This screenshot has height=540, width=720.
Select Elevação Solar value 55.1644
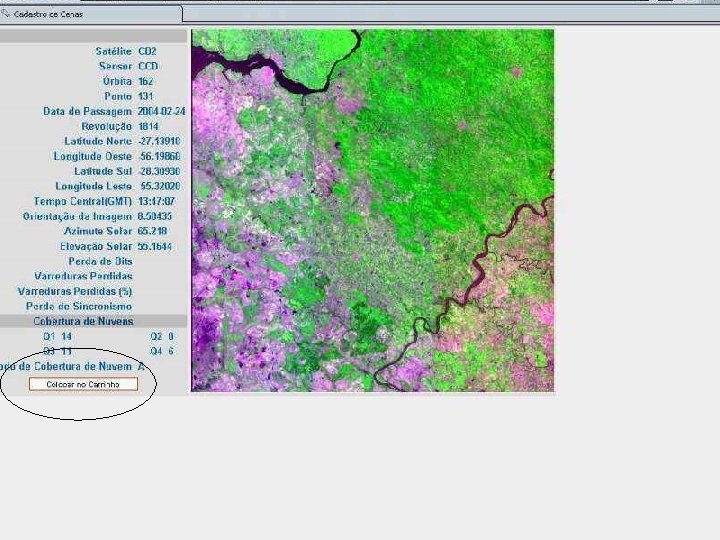coord(155,247)
